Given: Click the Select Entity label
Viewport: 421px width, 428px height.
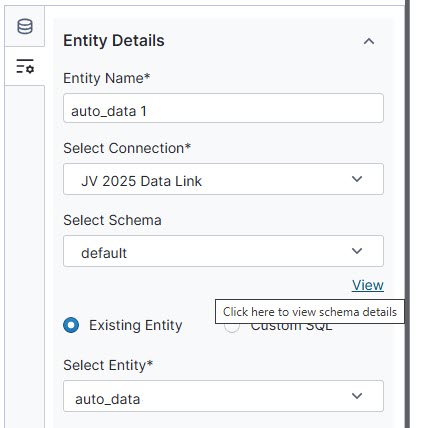Looking at the screenshot, I should [x=108, y=365].
